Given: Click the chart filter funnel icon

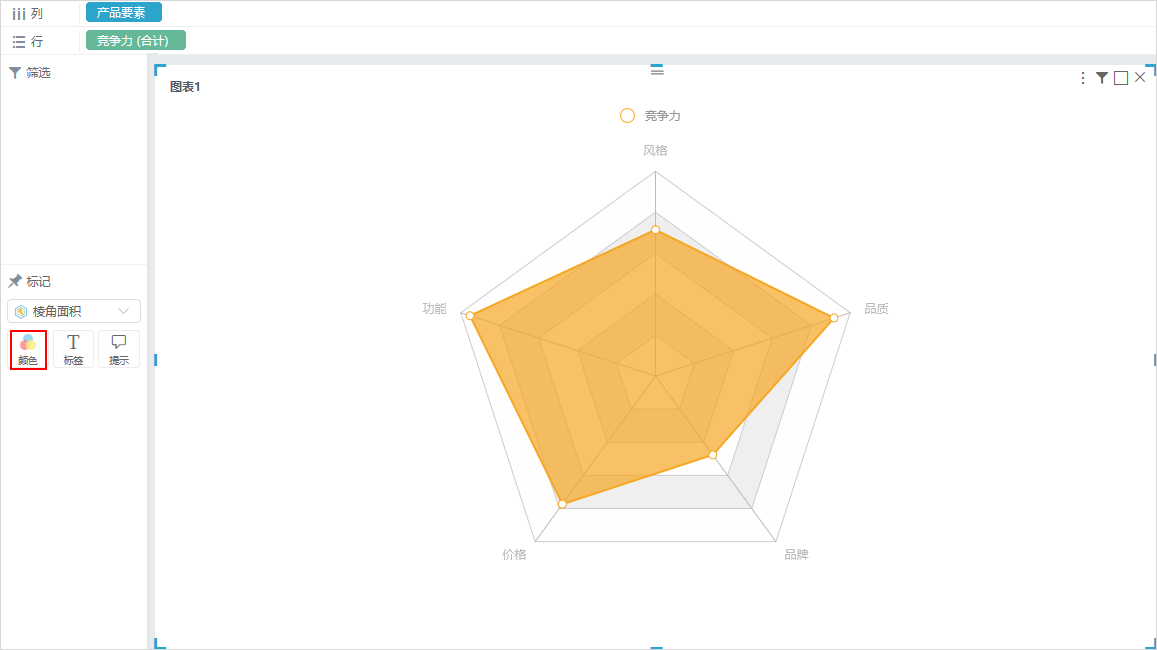Looking at the screenshot, I should (1102, 77).
